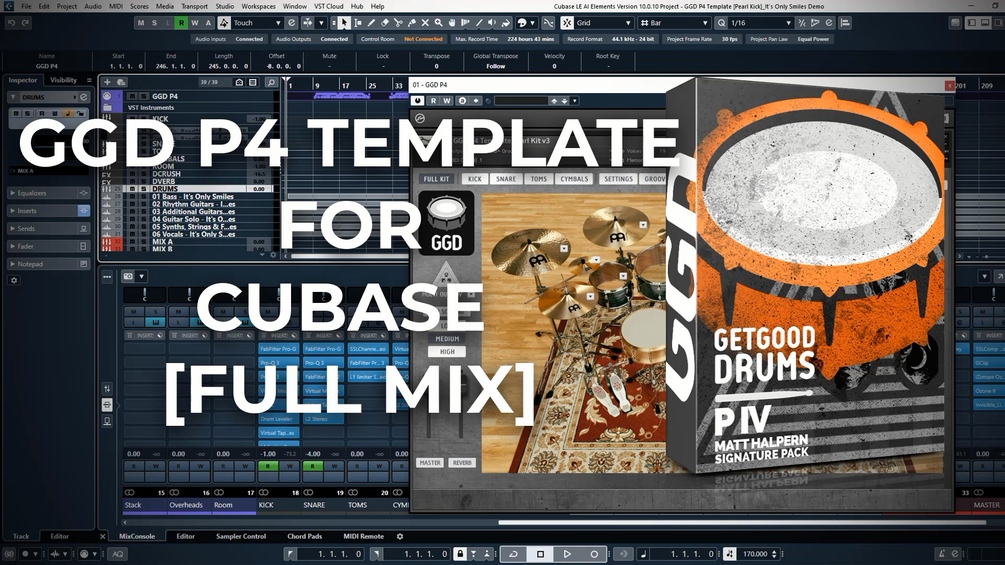Click Stop in the transport bar
The image size is (1005, 565).
coord(540,554)
